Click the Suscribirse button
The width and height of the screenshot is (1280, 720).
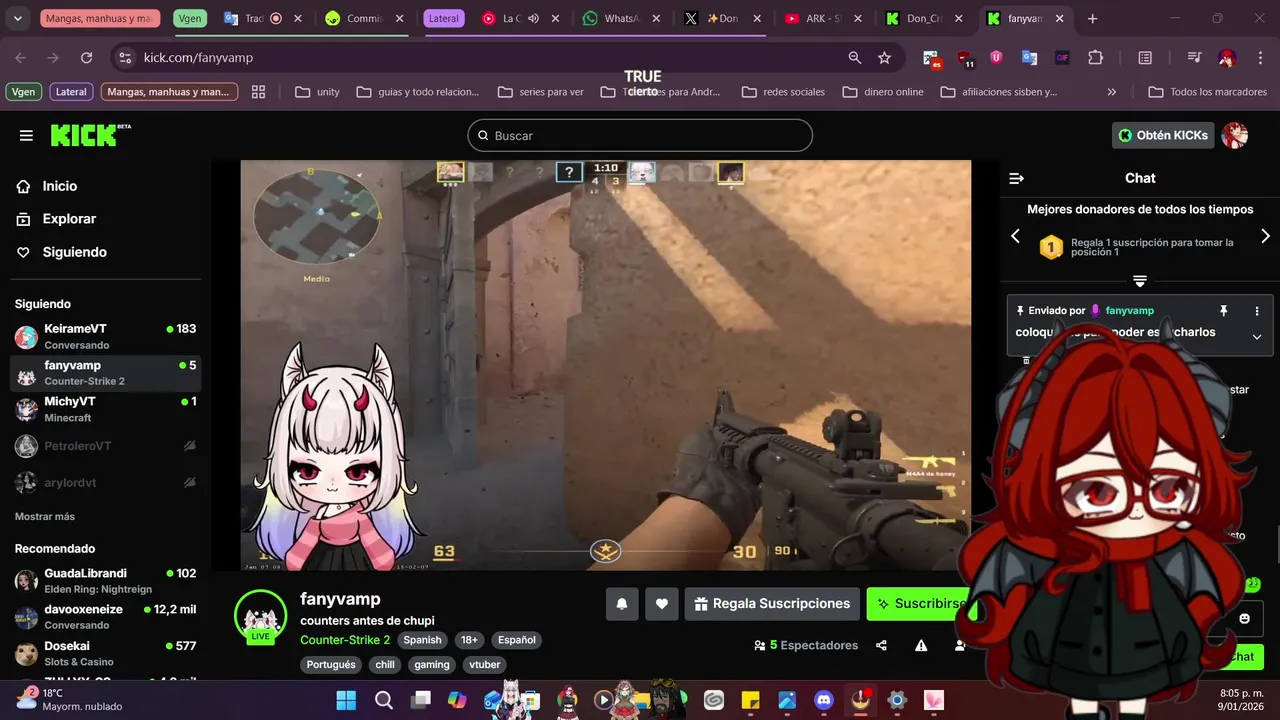918,604
